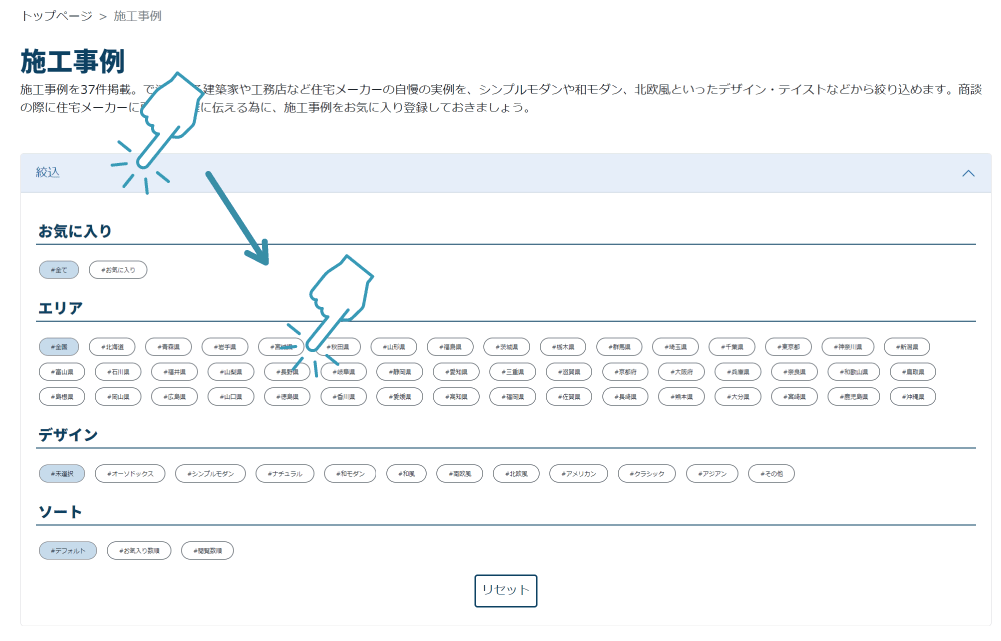1001x641 pixels.
Task: Select the #お気に入り favorites filter chip
Action: point(116,269)
